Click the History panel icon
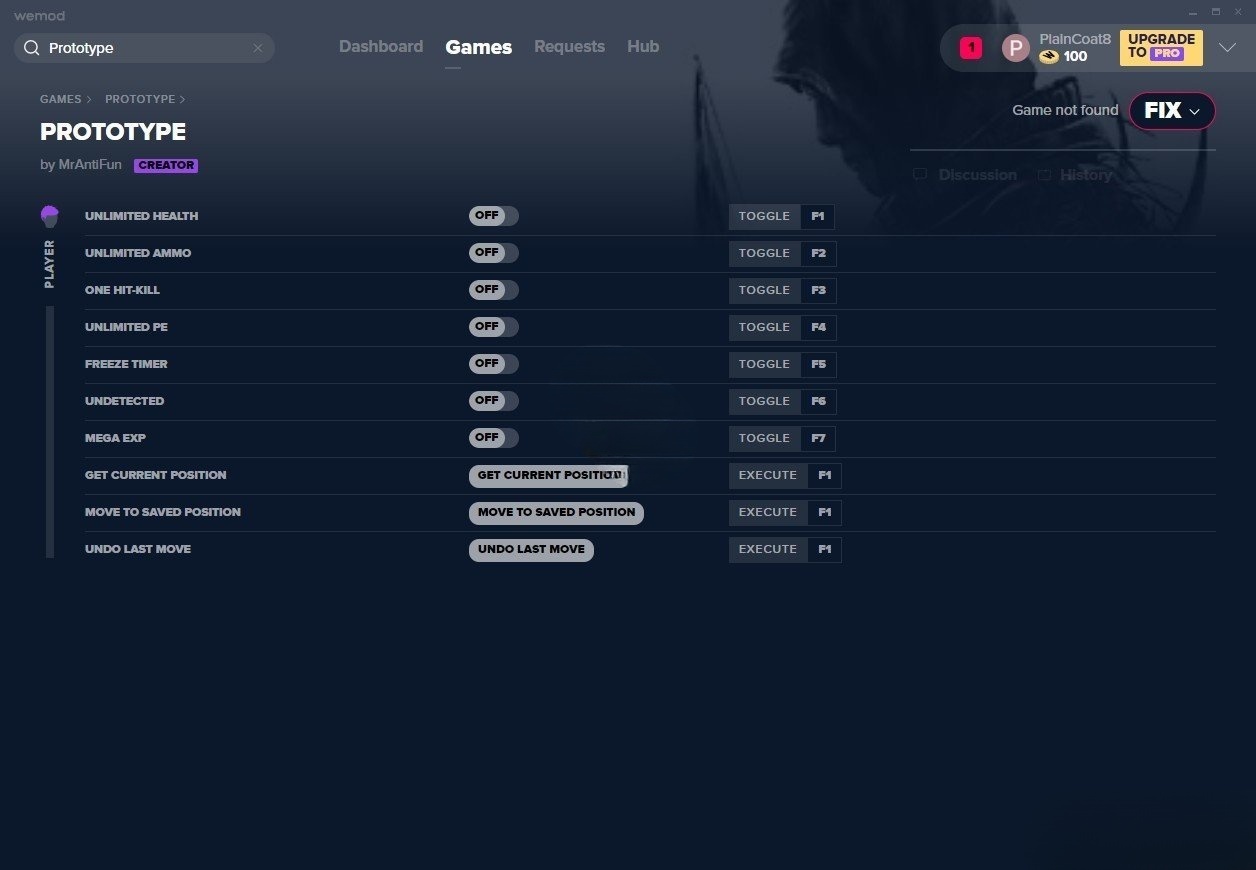 click(1044, 175)
